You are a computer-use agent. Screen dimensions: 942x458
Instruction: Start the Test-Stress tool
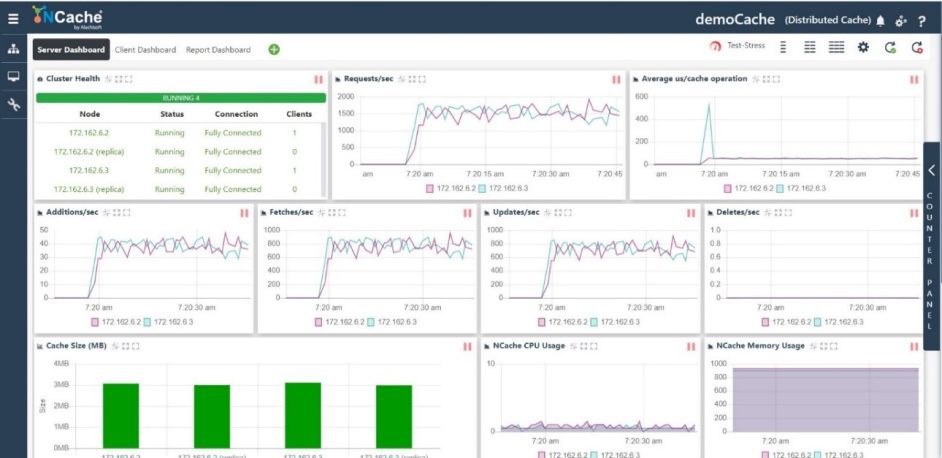737,46
